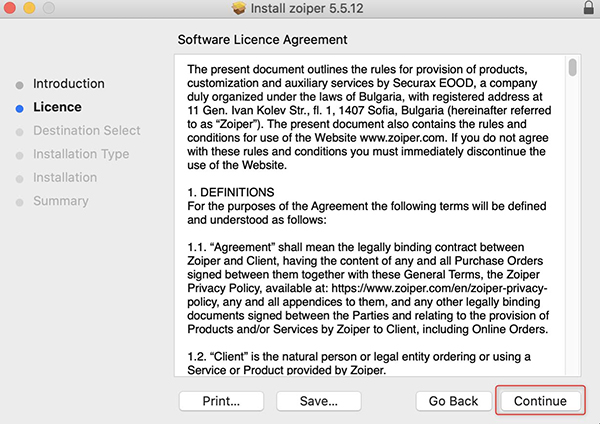Print the licence agreement
This screenshot has width=600, height=424.
221,401
